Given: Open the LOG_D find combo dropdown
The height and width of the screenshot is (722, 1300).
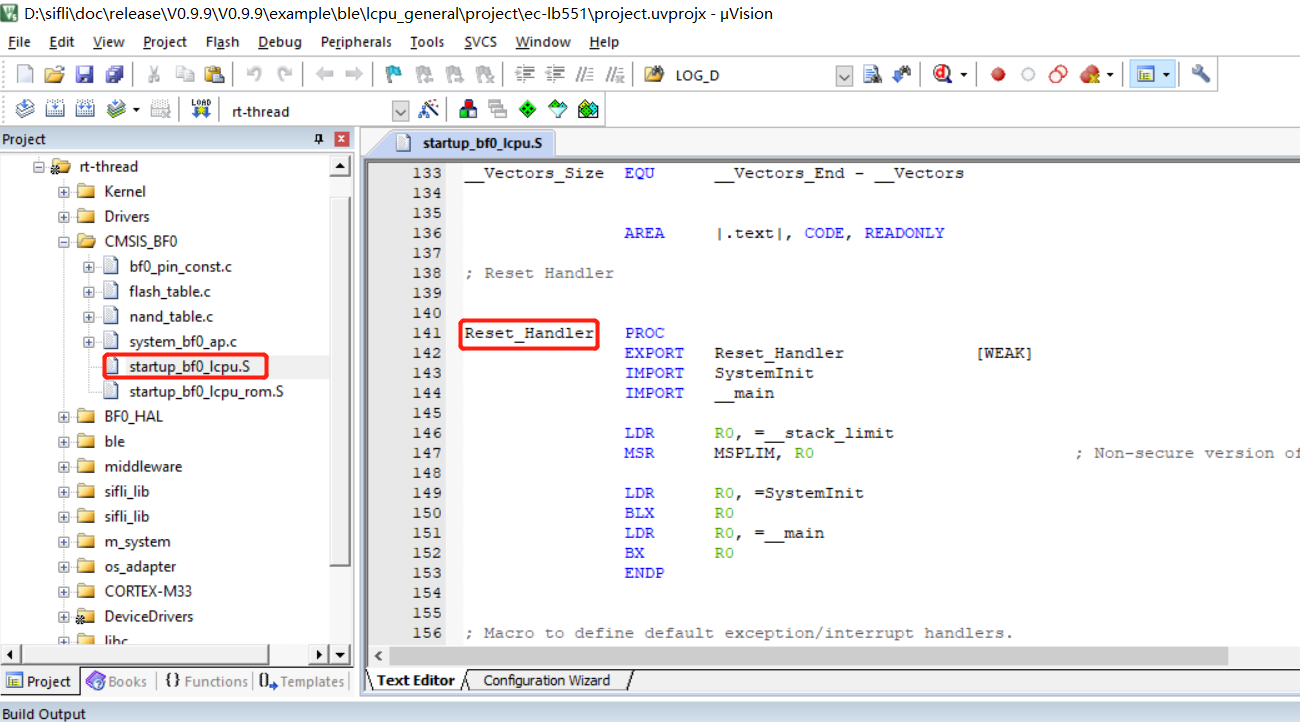Looking at the screenshot, I should point(843,76).
